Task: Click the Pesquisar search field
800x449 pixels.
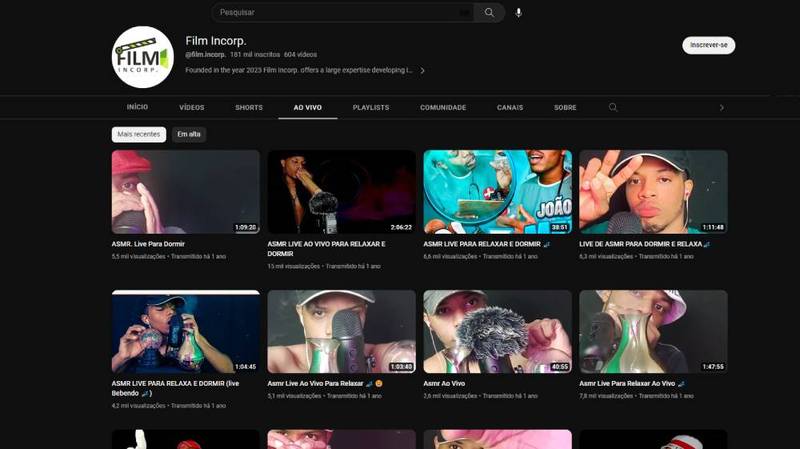Action: point(342,12)
